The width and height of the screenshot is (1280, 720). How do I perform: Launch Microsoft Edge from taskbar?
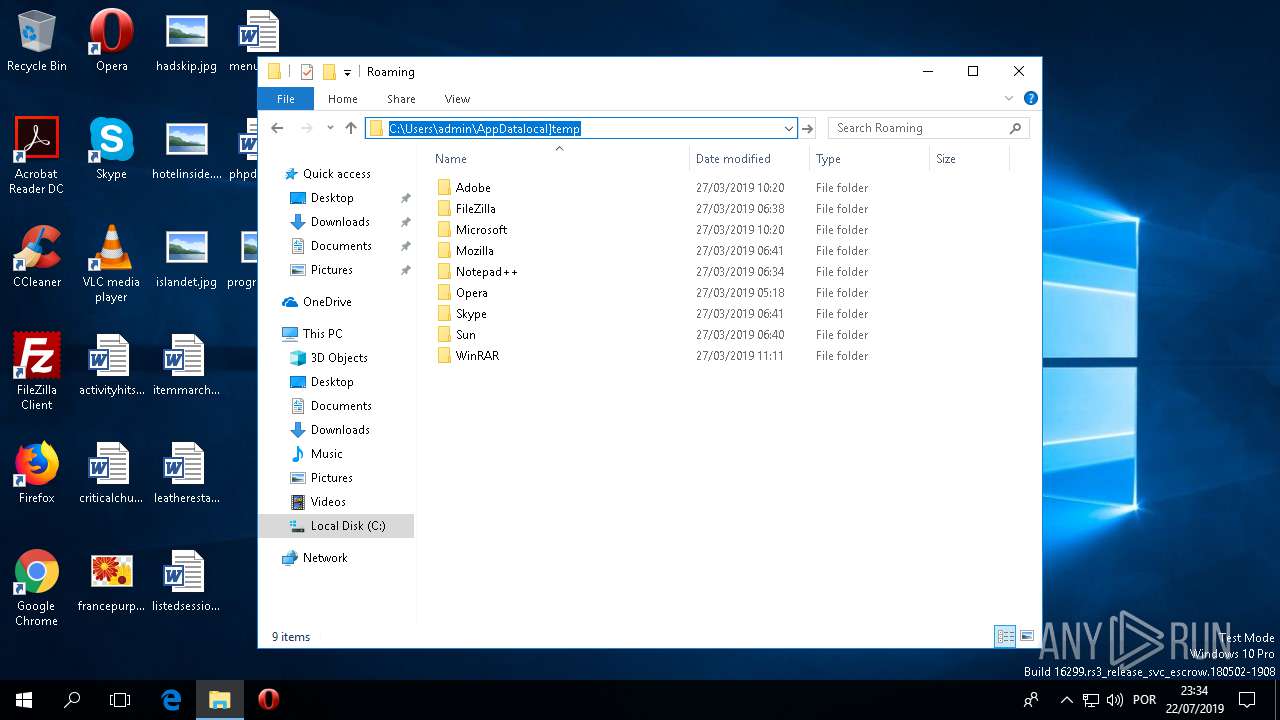pos(171,700)
